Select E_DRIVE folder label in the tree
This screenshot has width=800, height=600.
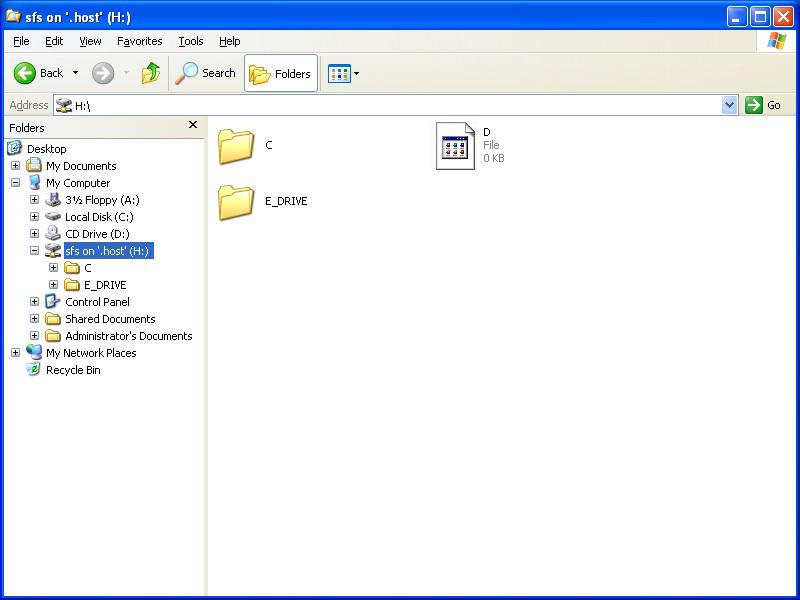[x=105, y=285]
